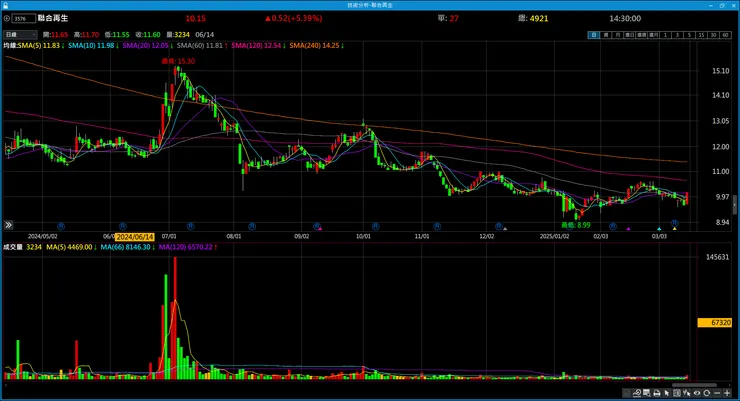Click the cyan triangle marker at 03/03

click(x=659, y=229)
